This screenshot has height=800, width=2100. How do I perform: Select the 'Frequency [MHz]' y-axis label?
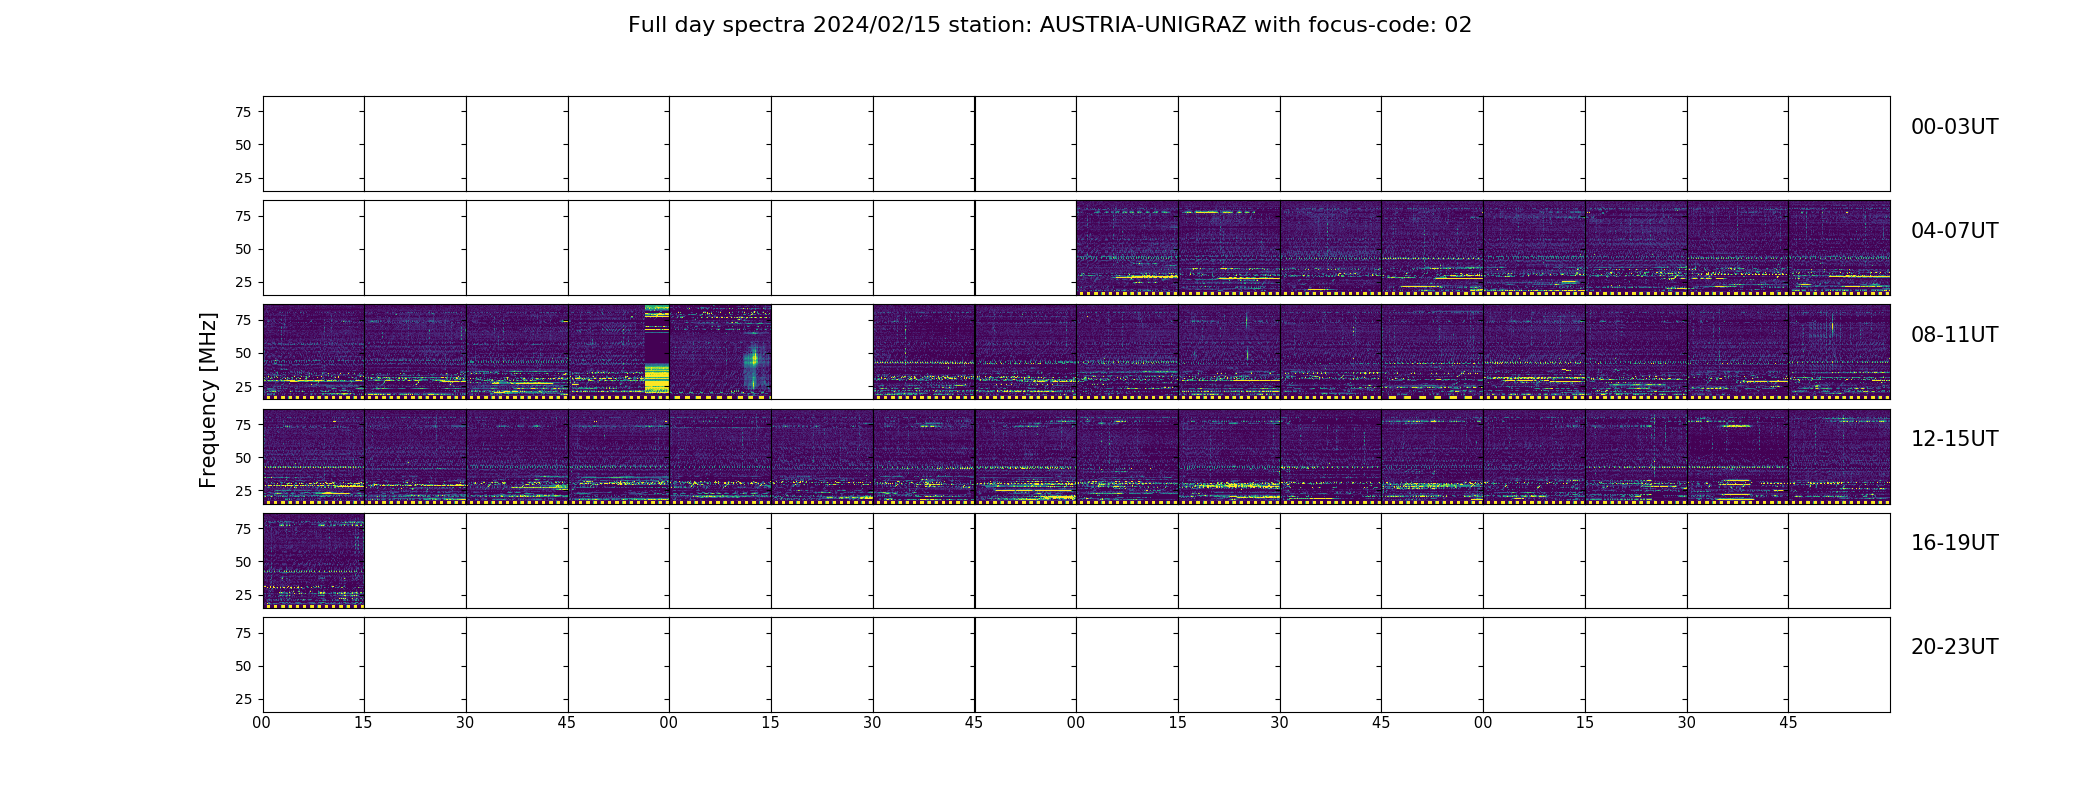pyautogui.click(x=208, y=400)
